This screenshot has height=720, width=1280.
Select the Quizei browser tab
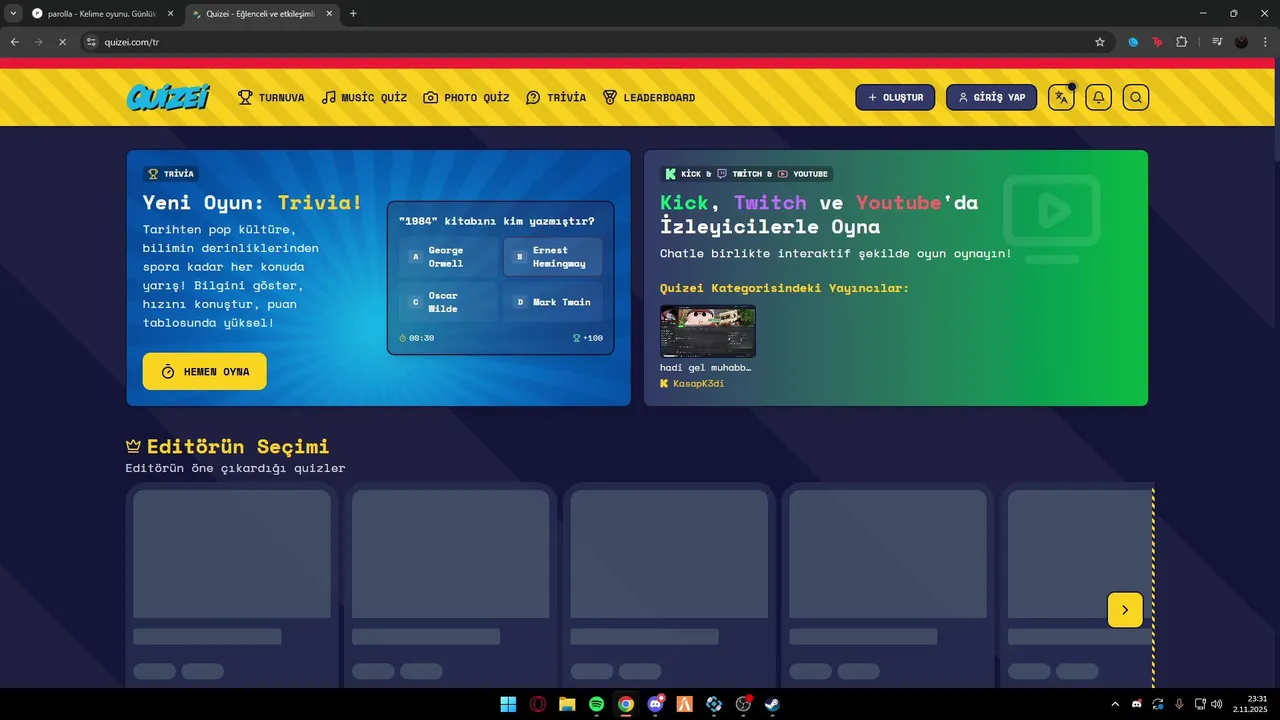[260, 13]
